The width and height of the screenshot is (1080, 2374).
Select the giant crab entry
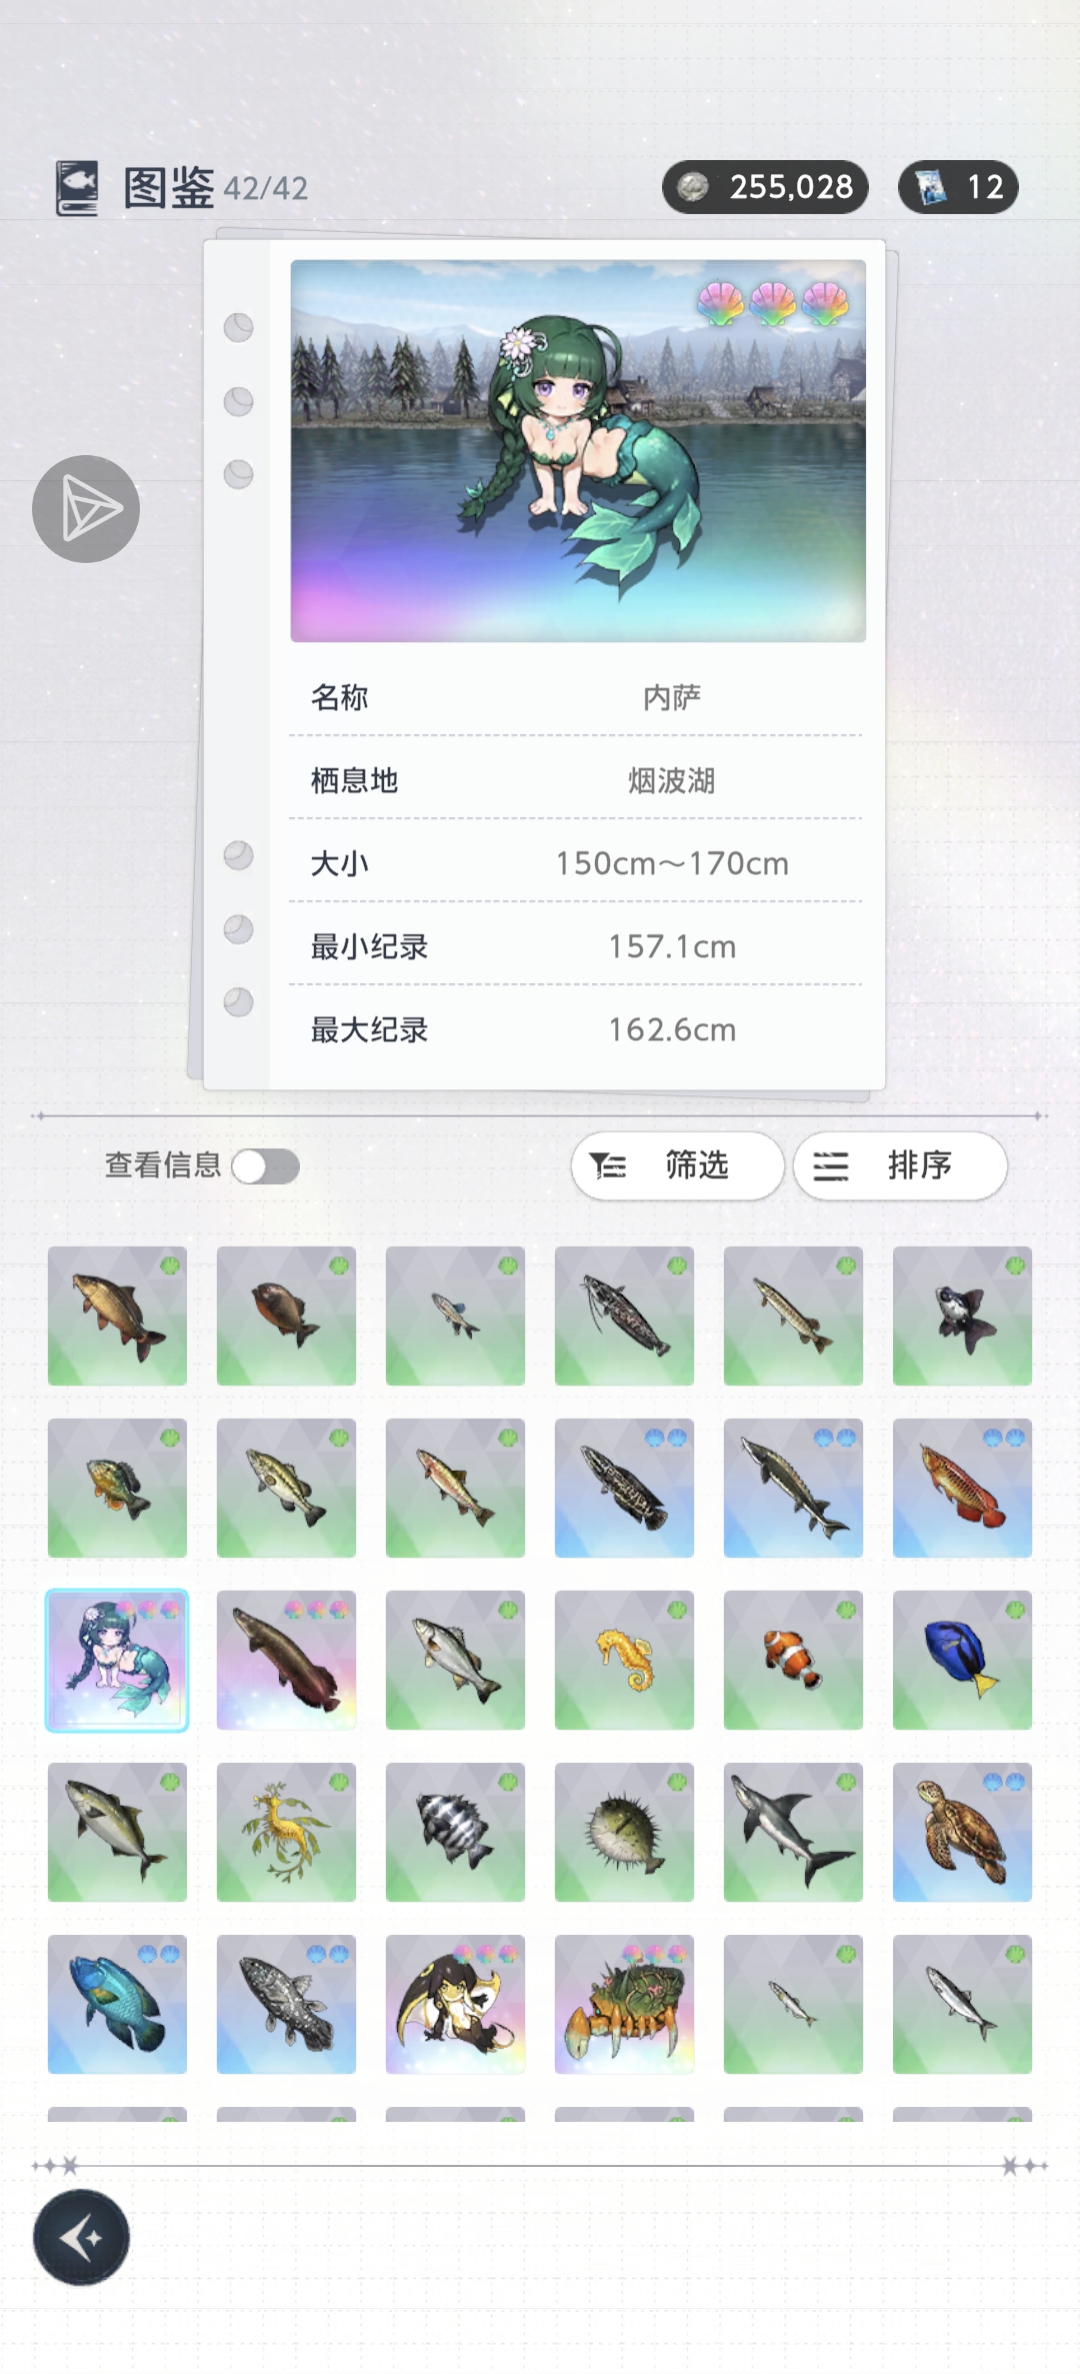click(x=624, y=2004)
